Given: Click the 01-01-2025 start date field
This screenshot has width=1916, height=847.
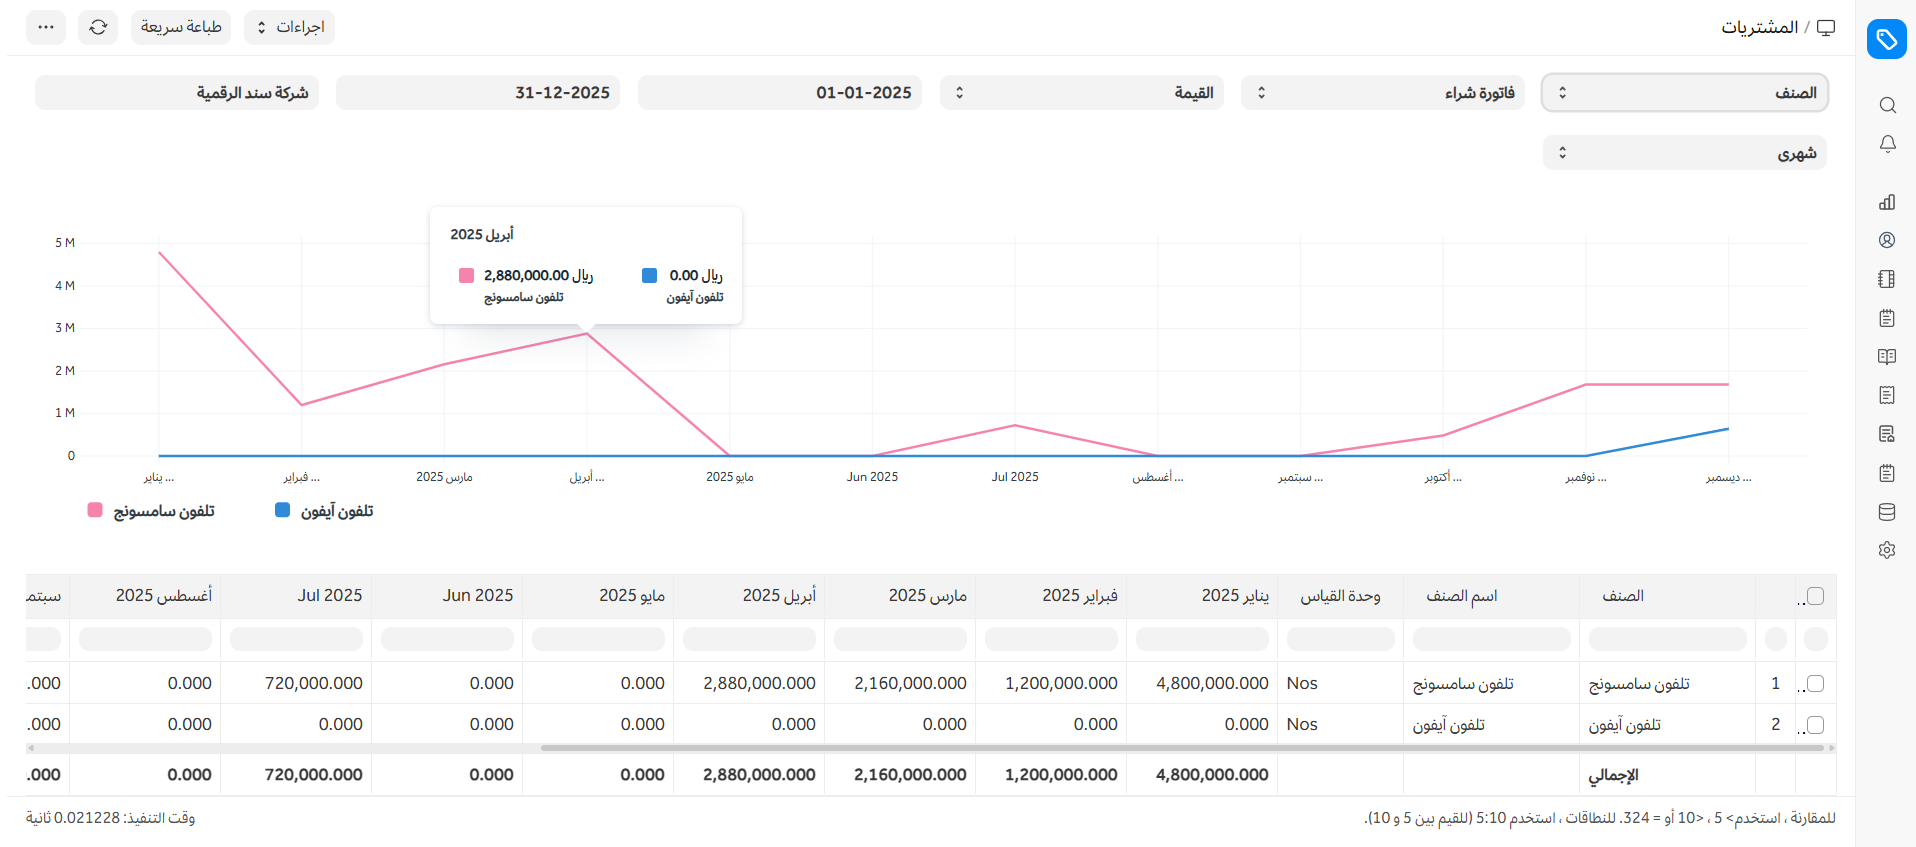Looking at the screenshot, I should pyautogui.click(x=780, y=93).
